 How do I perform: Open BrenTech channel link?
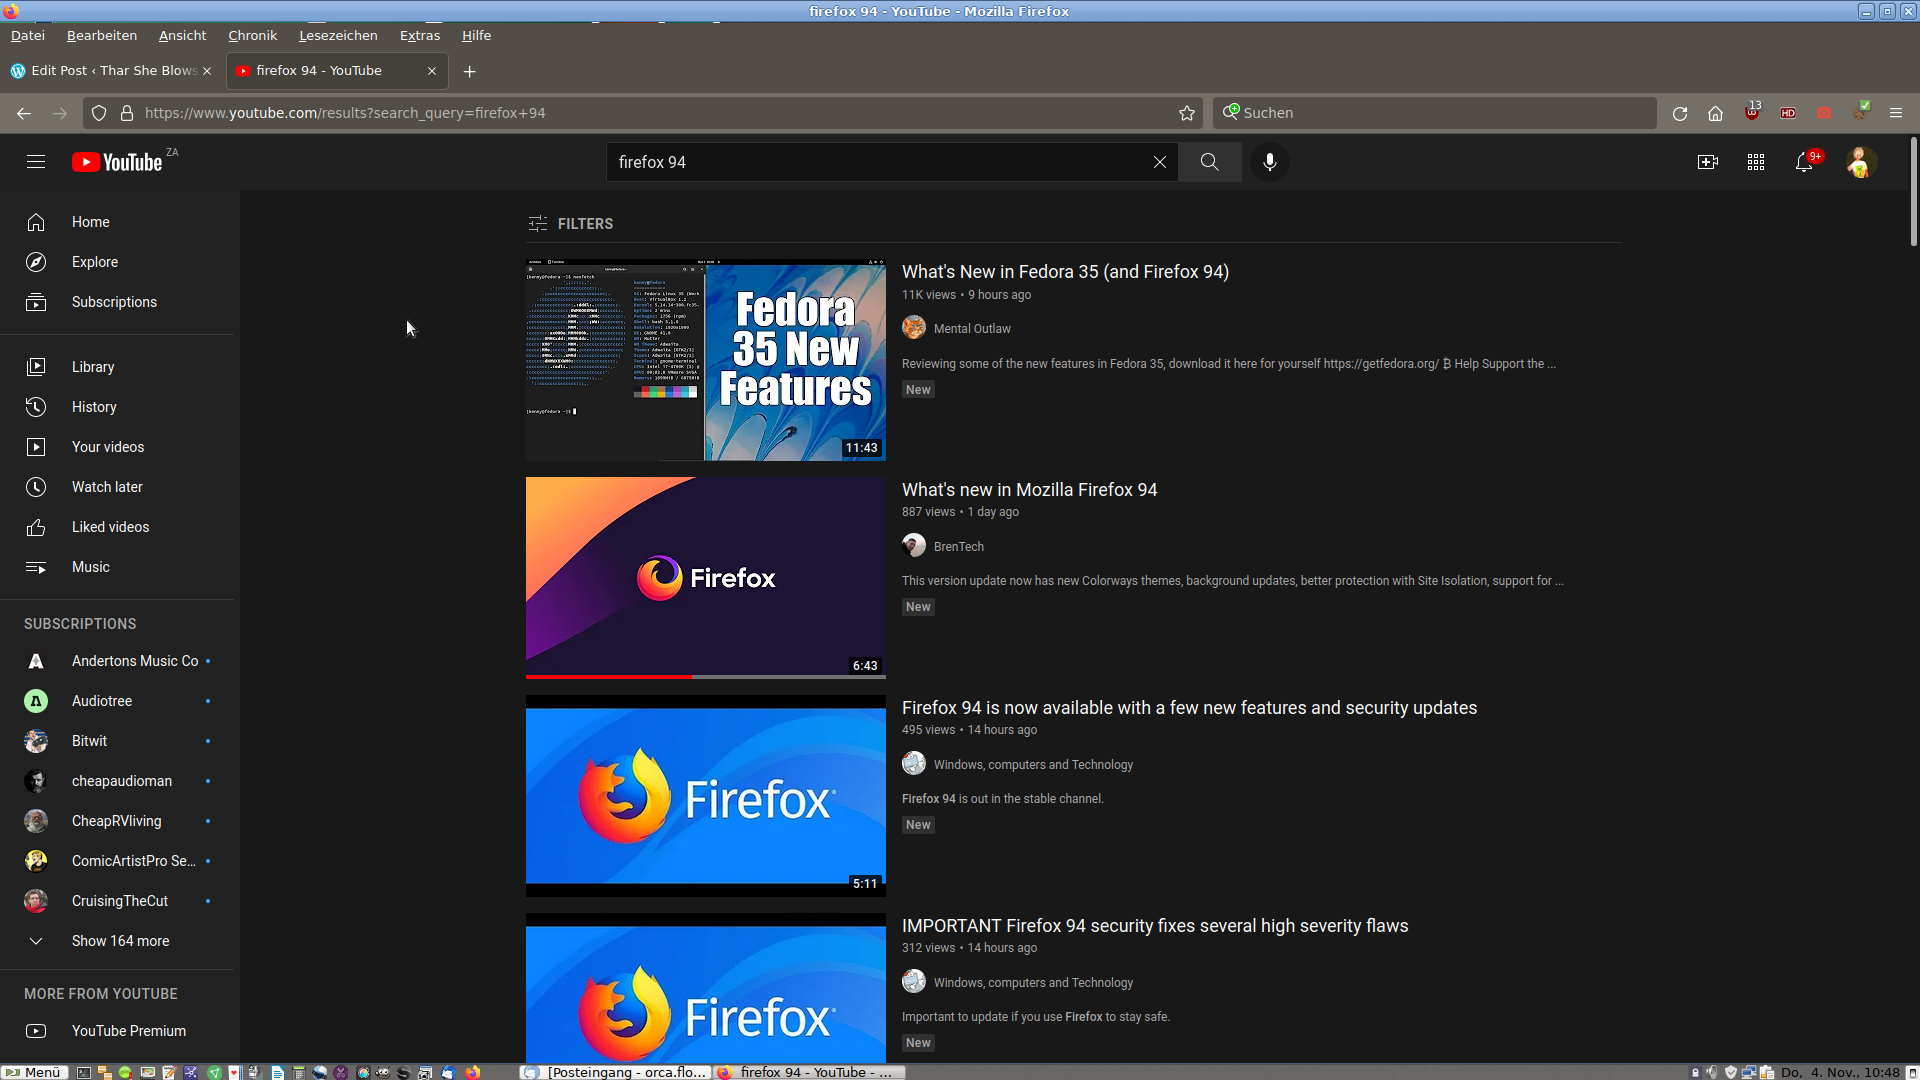click(959, 547)
